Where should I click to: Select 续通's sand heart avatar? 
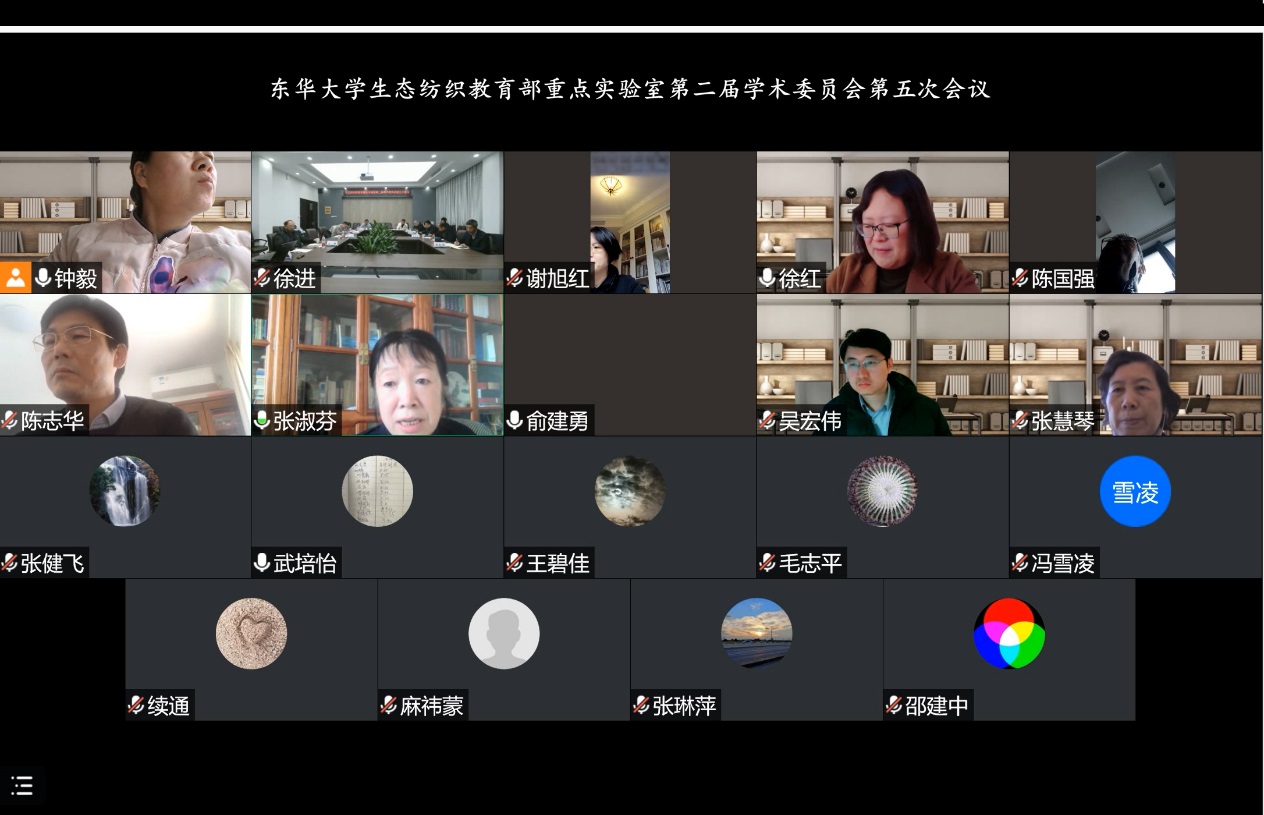tap(251, 633)
